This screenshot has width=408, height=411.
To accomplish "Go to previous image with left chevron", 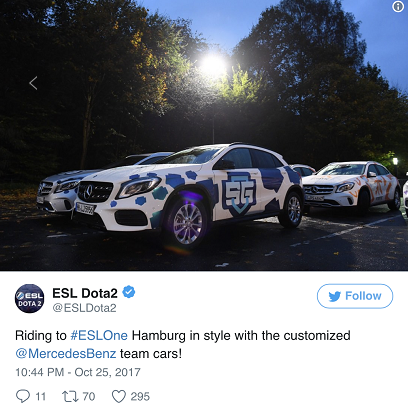I will pyautogui.click(x=33, y=83).
